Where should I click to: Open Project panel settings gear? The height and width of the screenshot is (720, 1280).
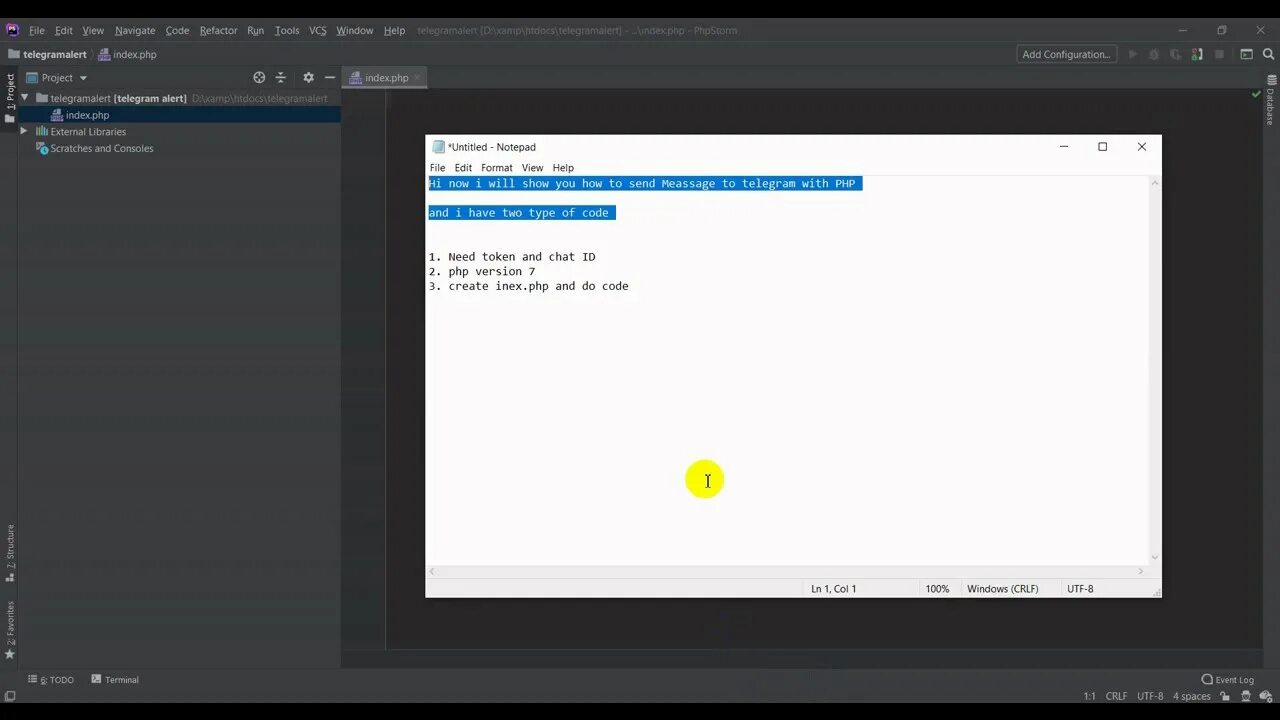pos(308,77)
